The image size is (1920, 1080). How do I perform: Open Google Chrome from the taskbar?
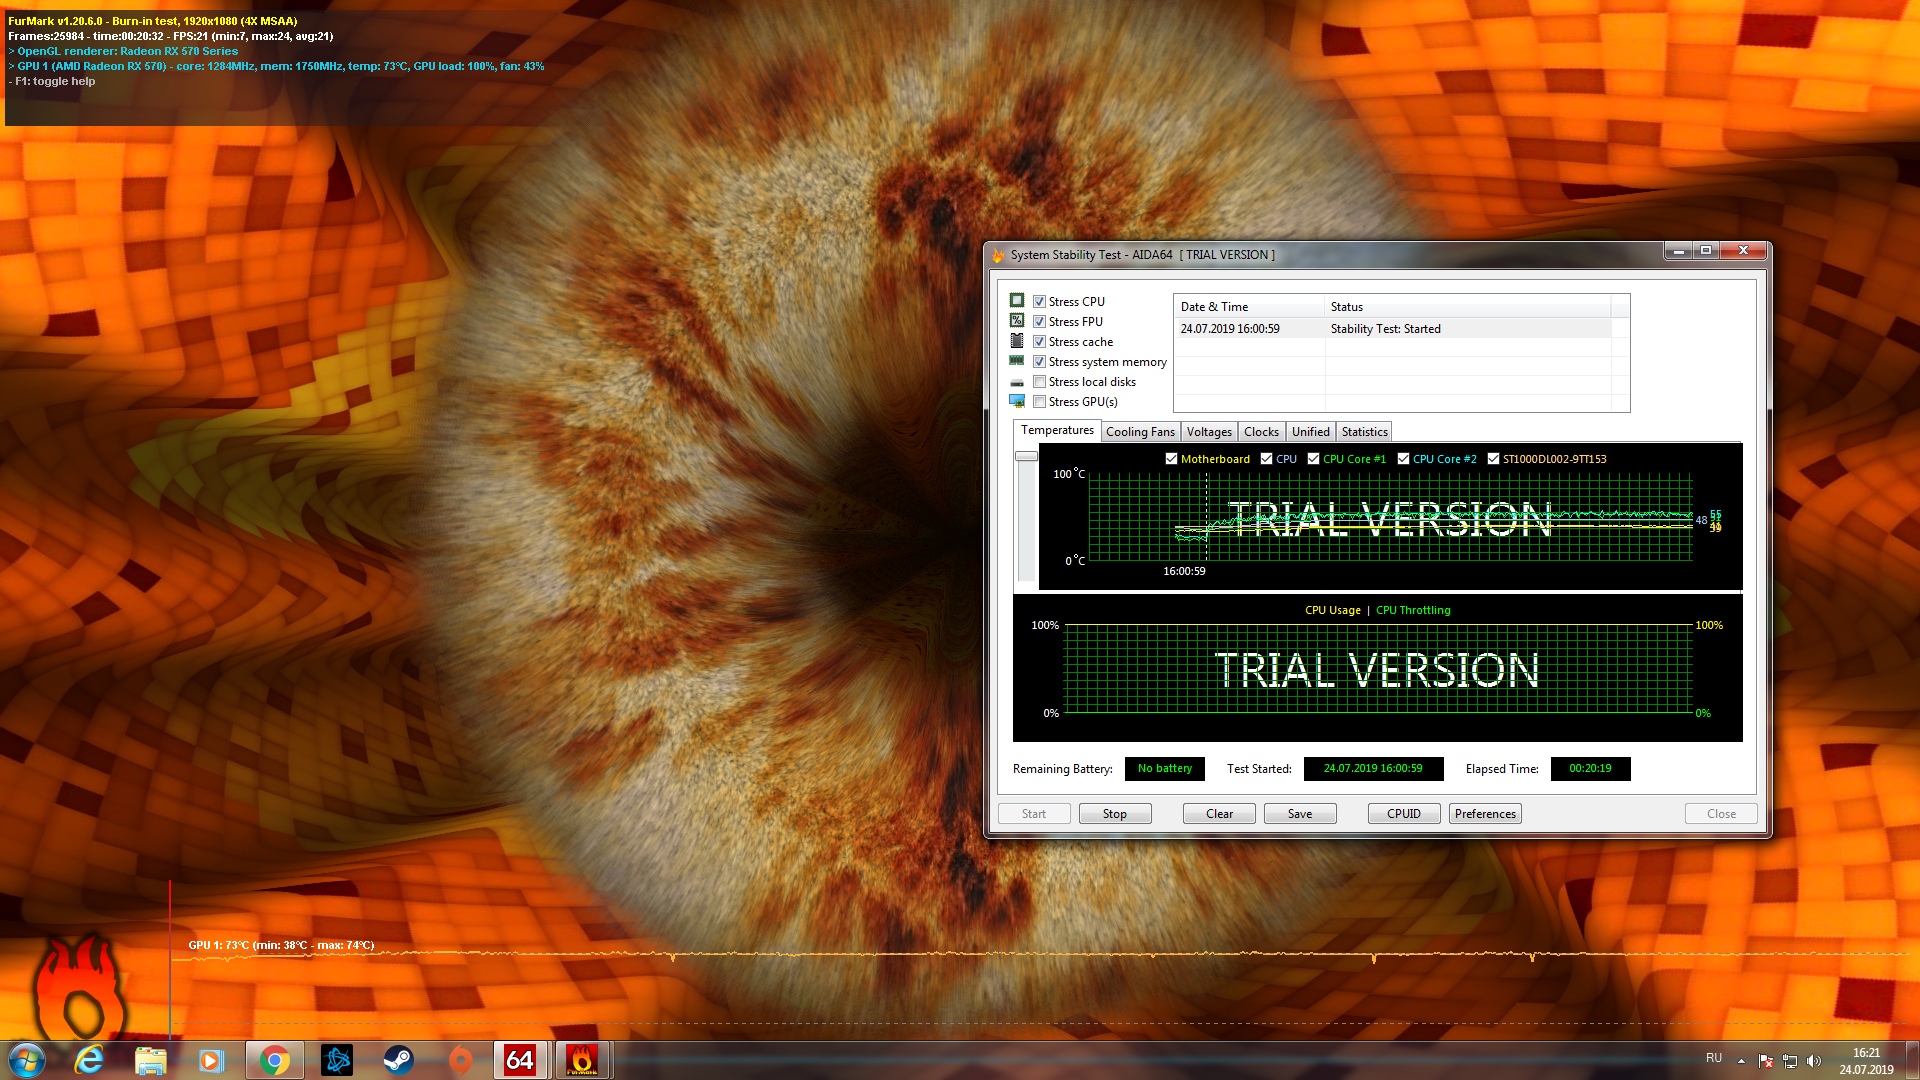[x=274, y=1060]
